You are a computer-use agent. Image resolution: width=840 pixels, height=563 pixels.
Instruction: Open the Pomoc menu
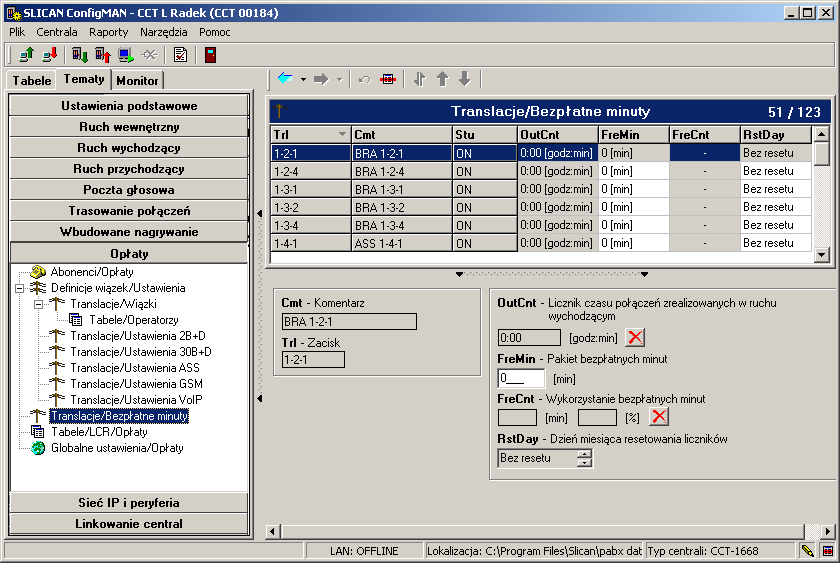[215, 32]
